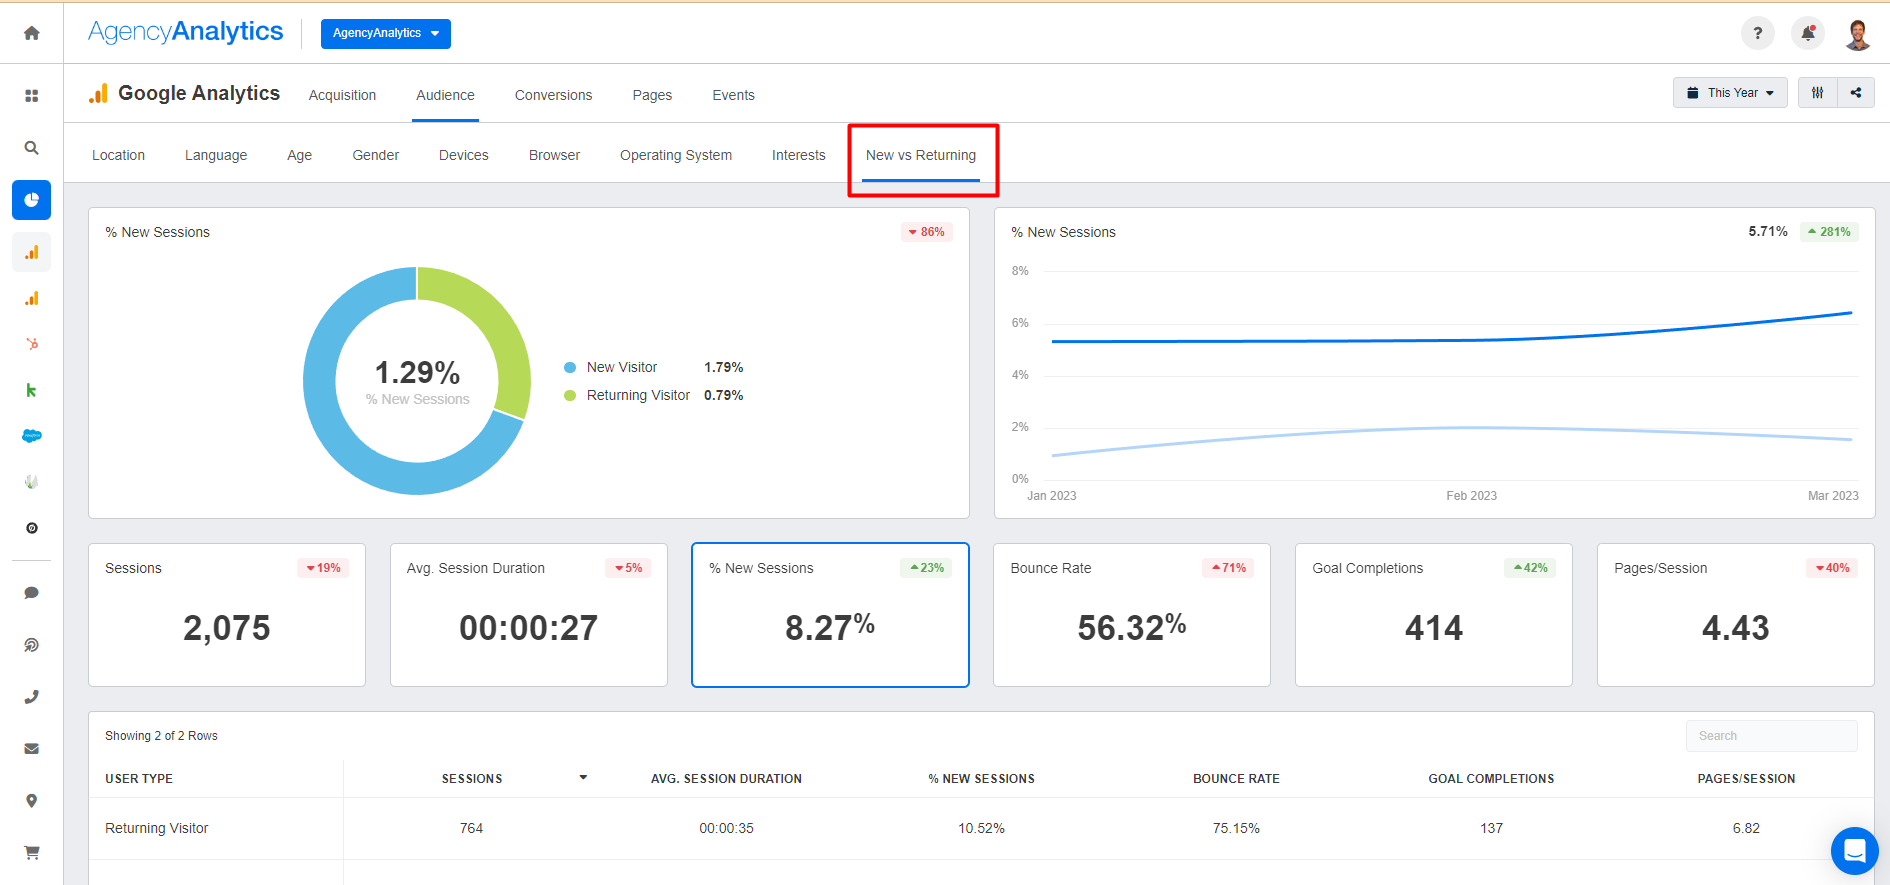This screenshot has width=1890, height=885.
Task: Open the Interests sub-tab
Action: tap(798, 155)
